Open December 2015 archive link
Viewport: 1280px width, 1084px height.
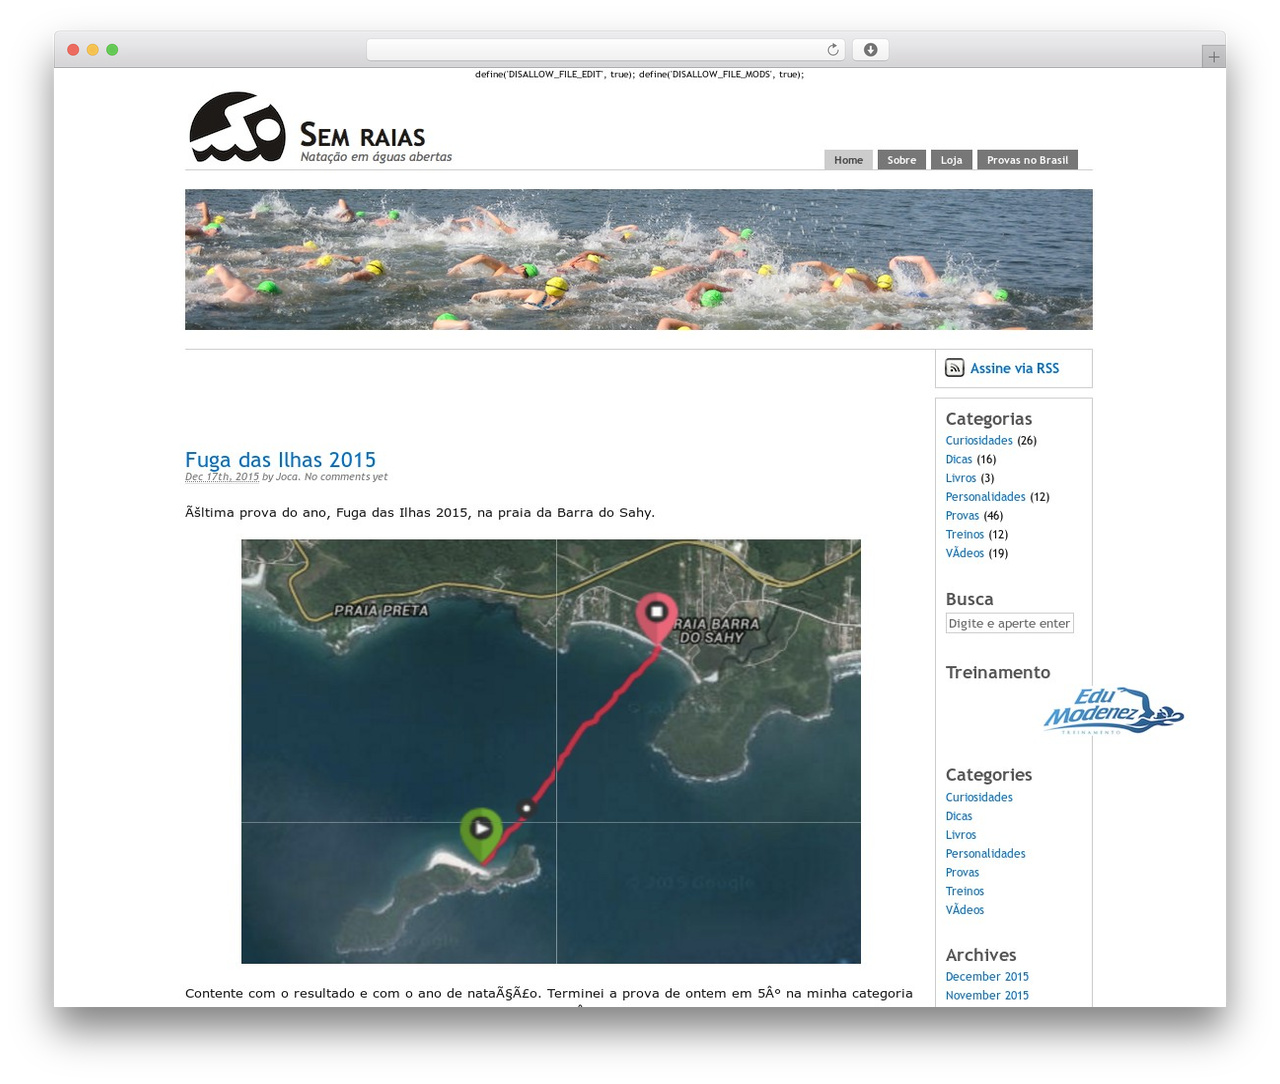987,977
